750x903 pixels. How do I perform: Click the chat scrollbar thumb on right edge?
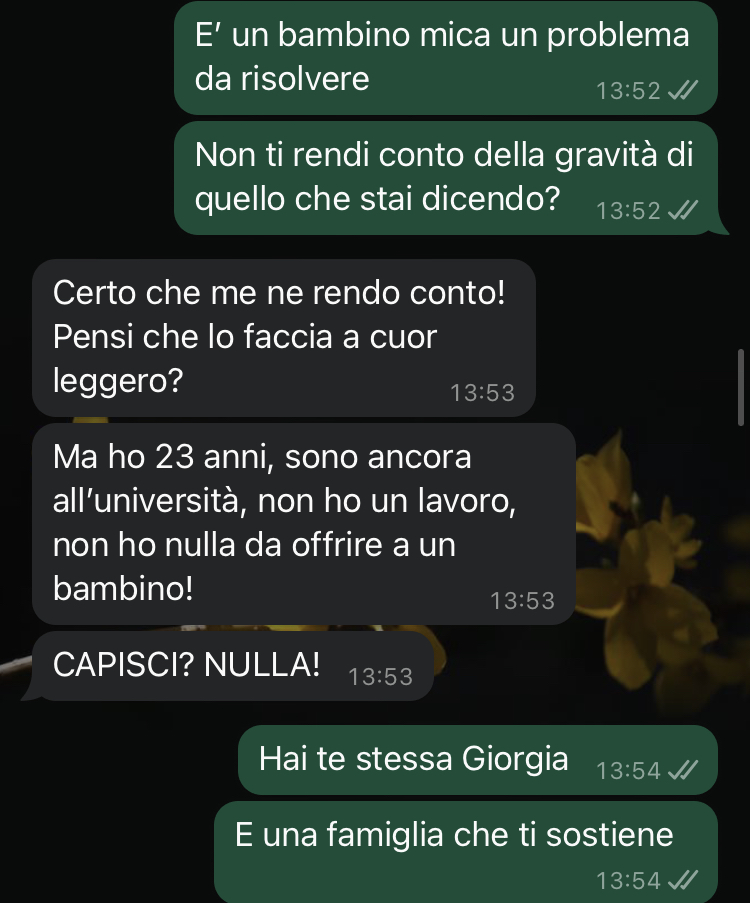[x=741, y=387]
